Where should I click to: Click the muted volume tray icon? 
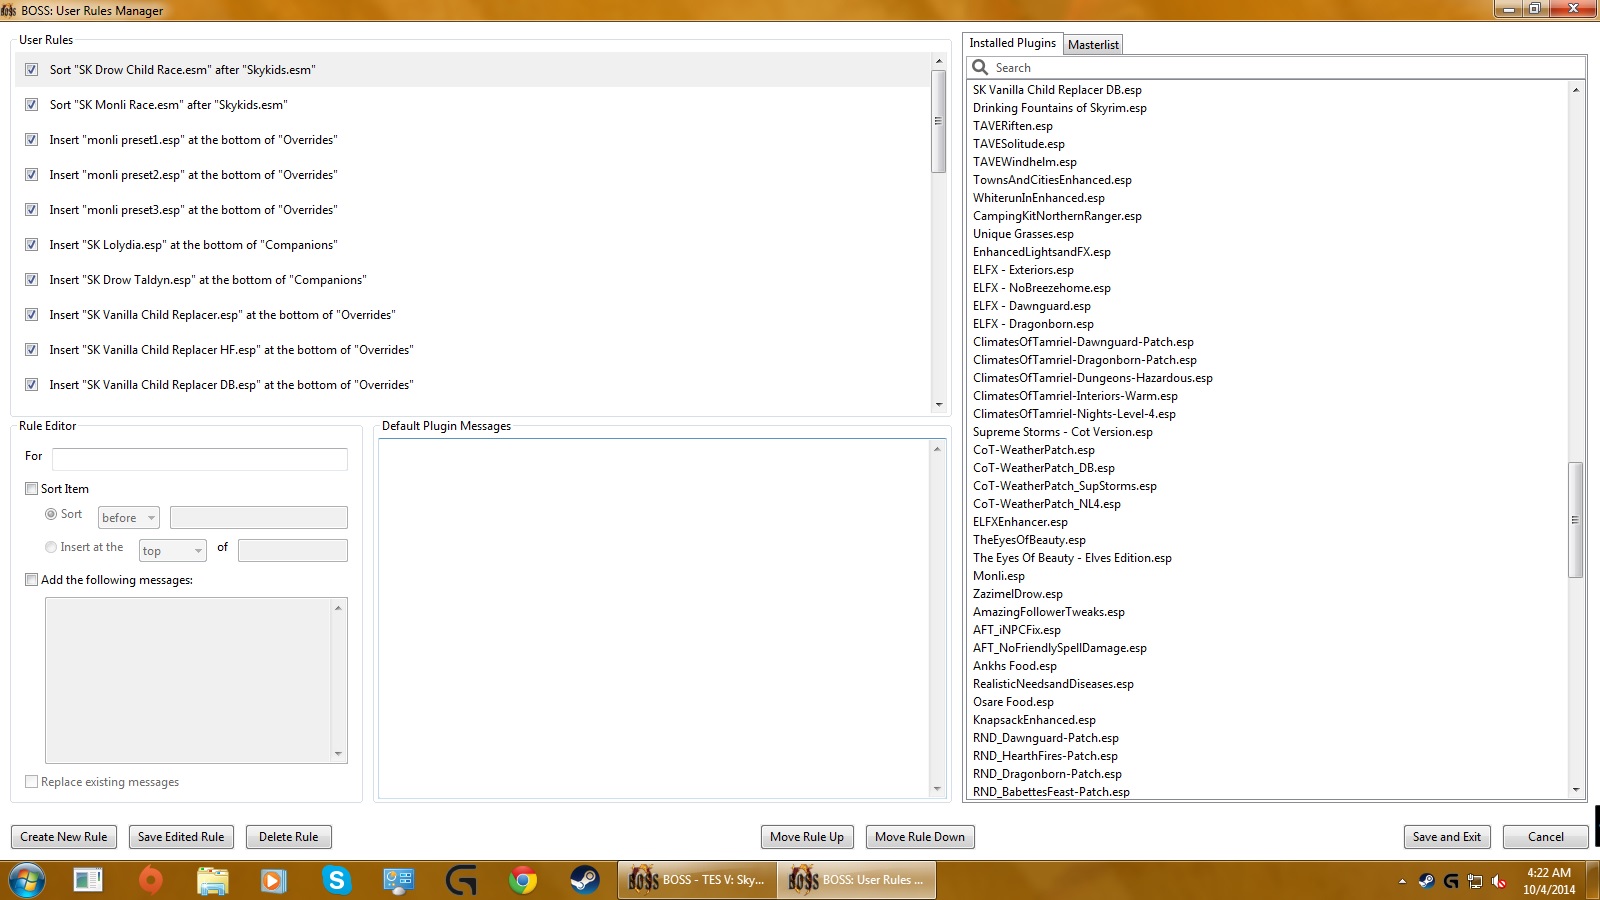[1499, 881]
